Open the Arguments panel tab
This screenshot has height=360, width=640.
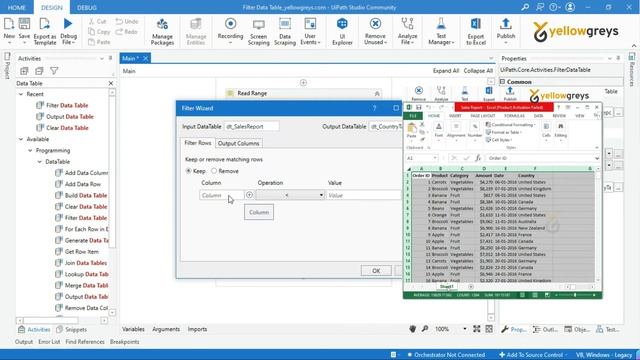[x=166, y=329]
